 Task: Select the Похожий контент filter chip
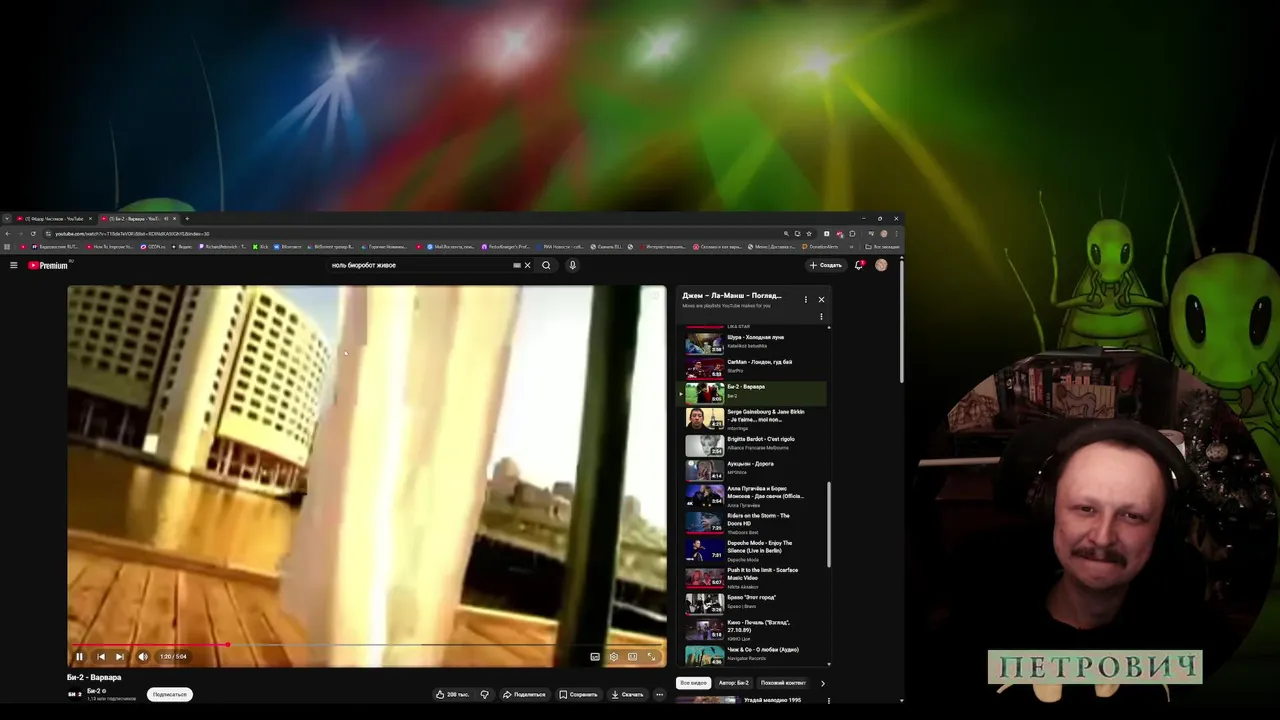pos(783,683)
